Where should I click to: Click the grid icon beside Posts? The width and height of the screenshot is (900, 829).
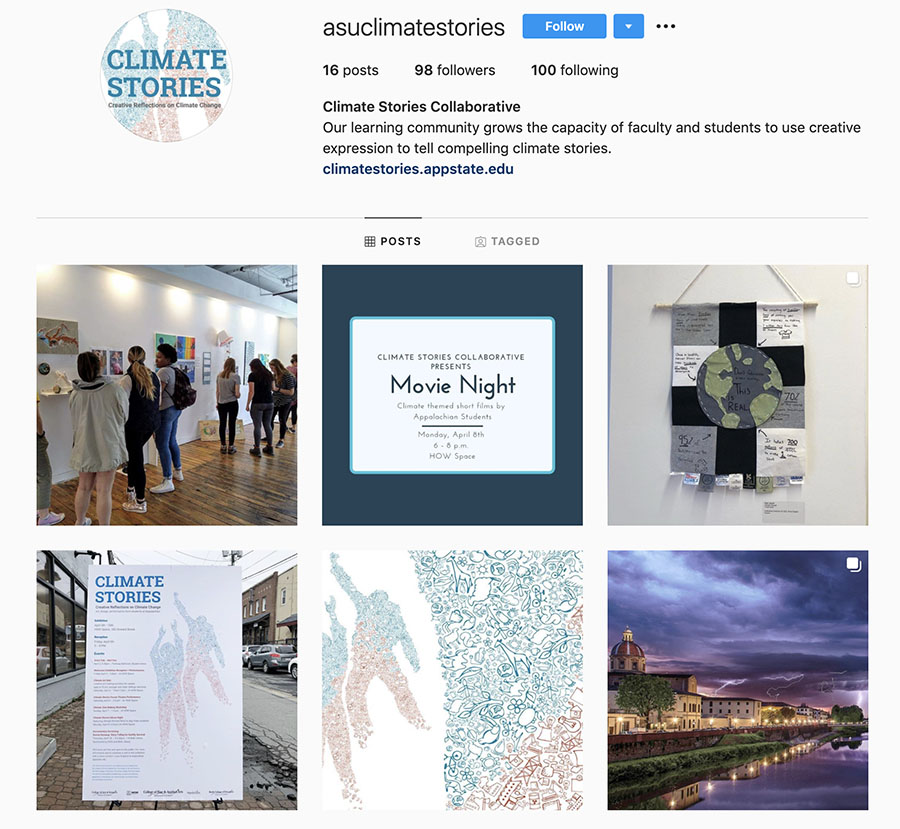370,242
